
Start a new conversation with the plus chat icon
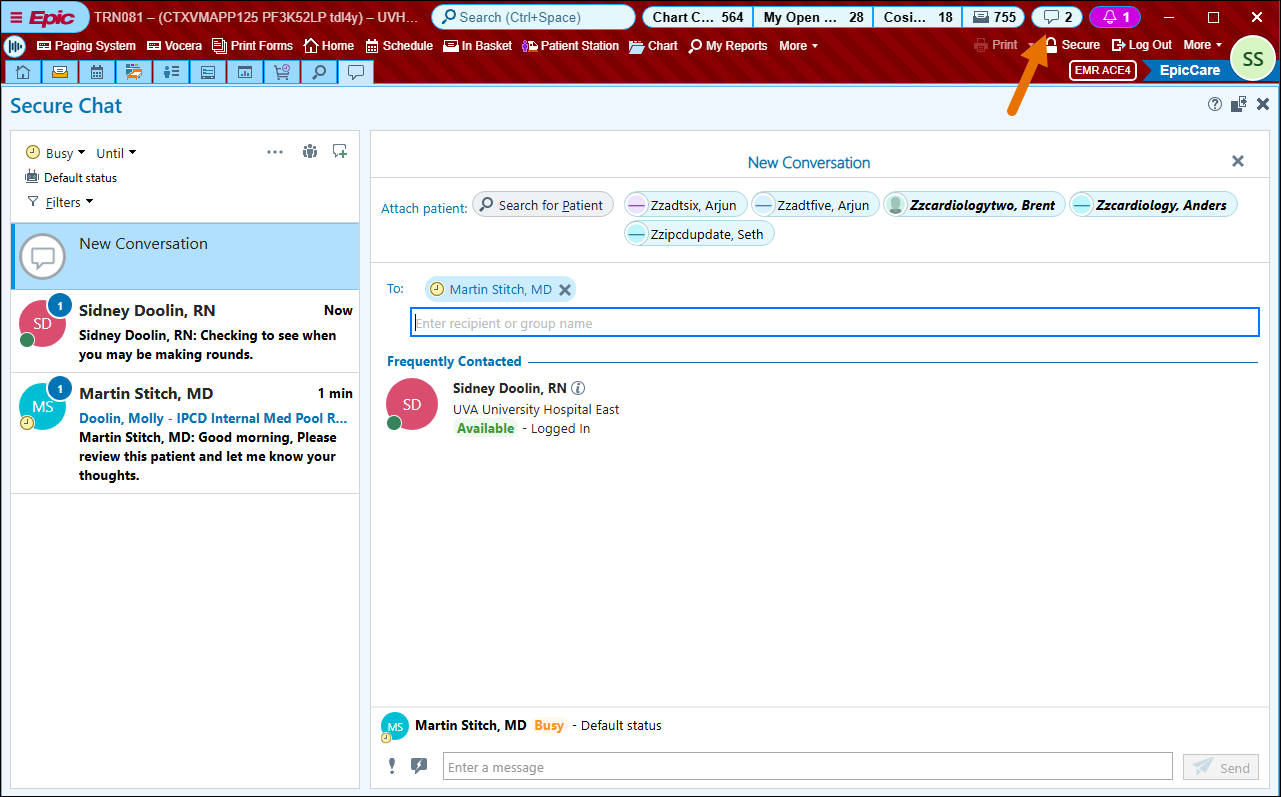click(340, 152)
